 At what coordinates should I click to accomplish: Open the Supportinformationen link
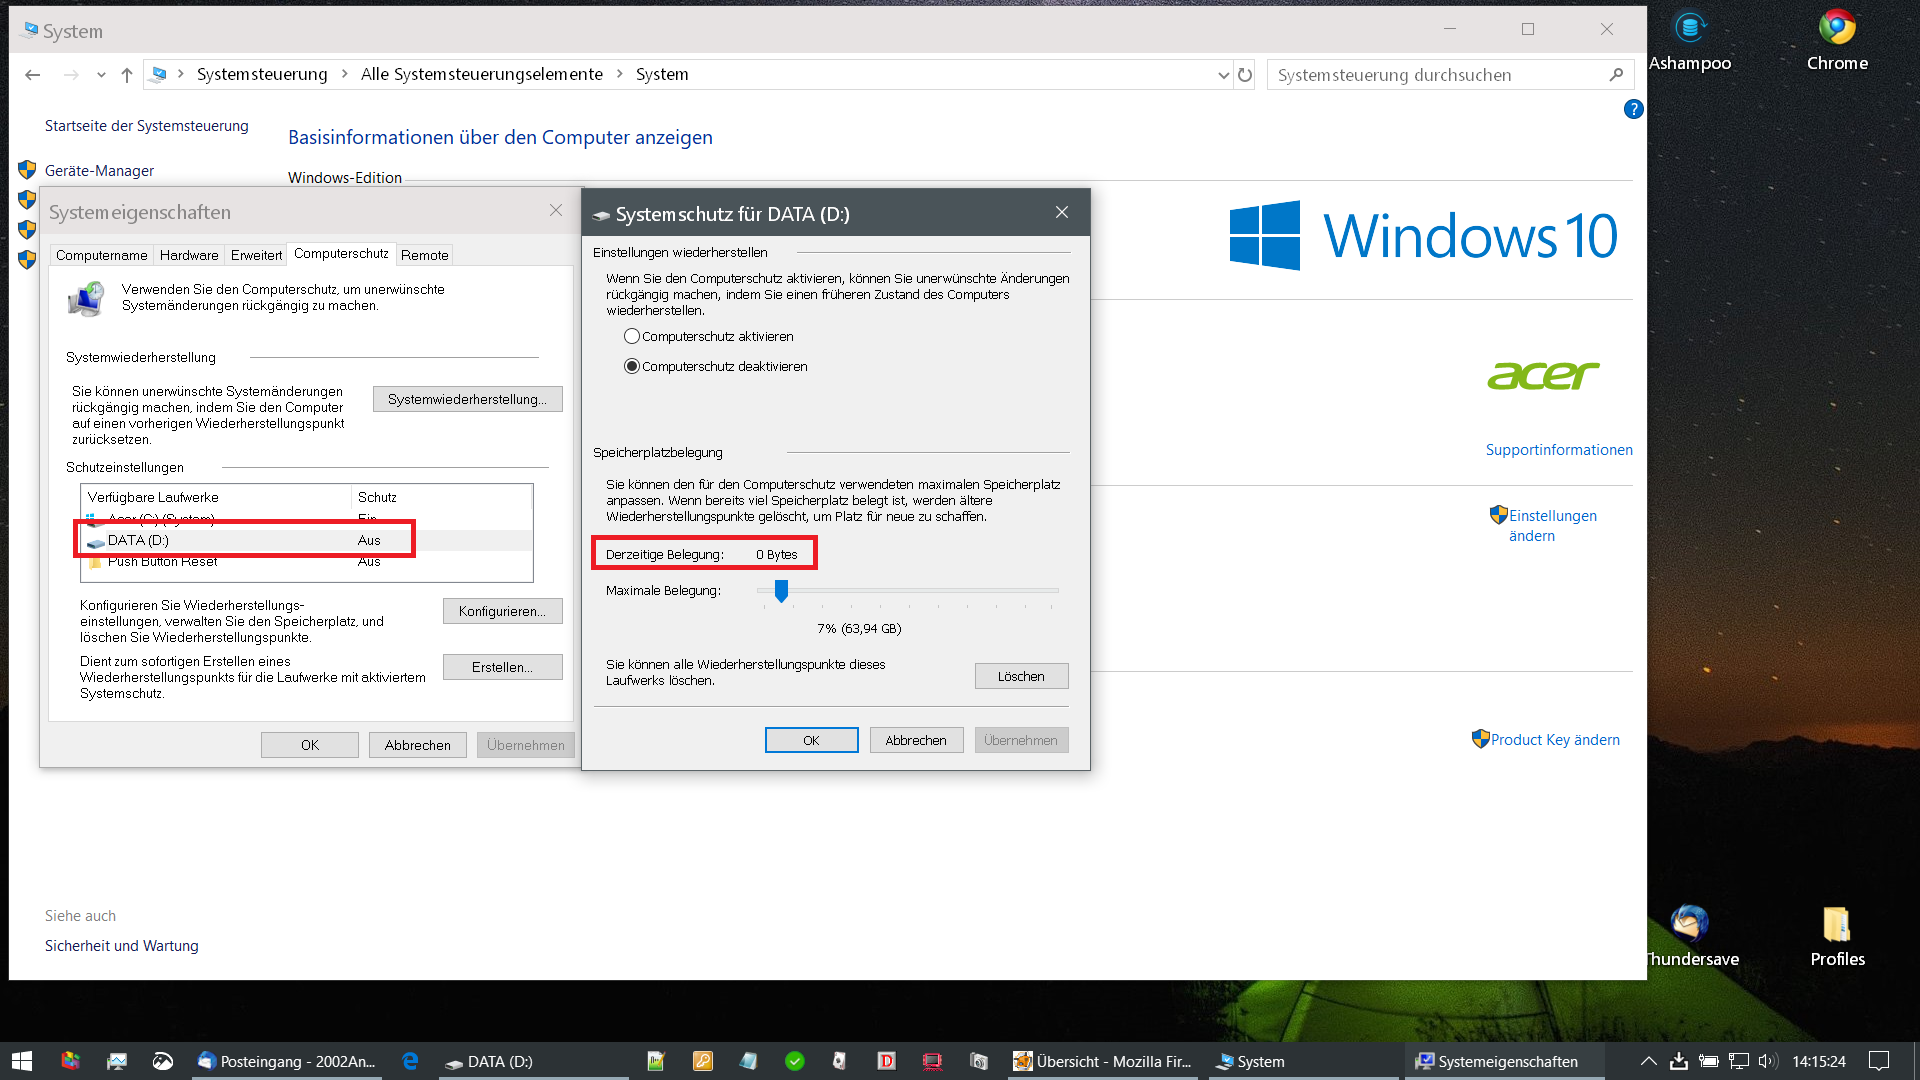tap(1558, 450)
